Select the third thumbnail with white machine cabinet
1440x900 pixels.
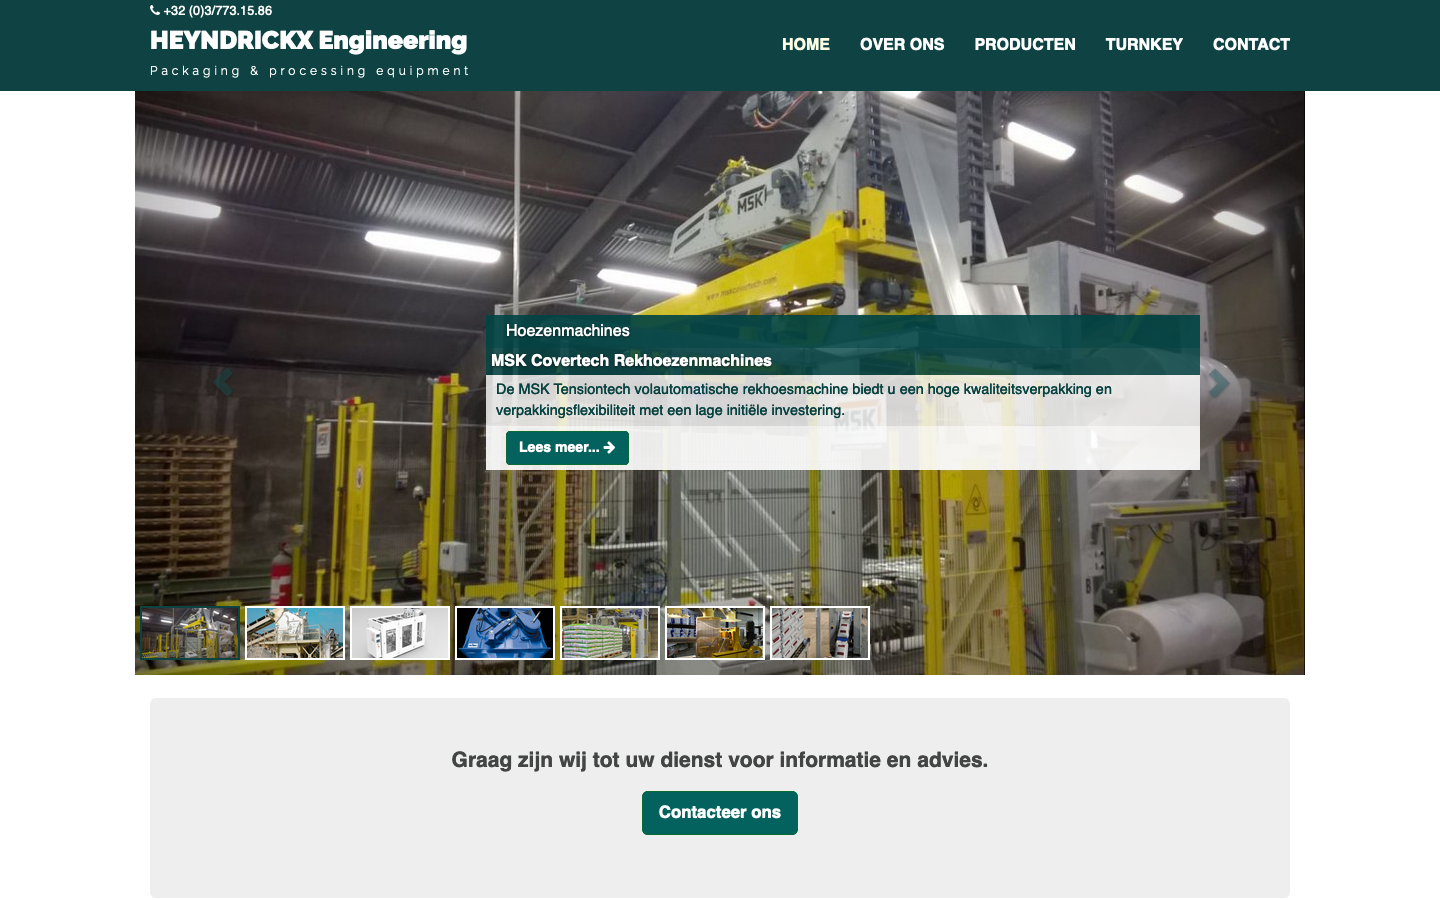tap(400, 633)
